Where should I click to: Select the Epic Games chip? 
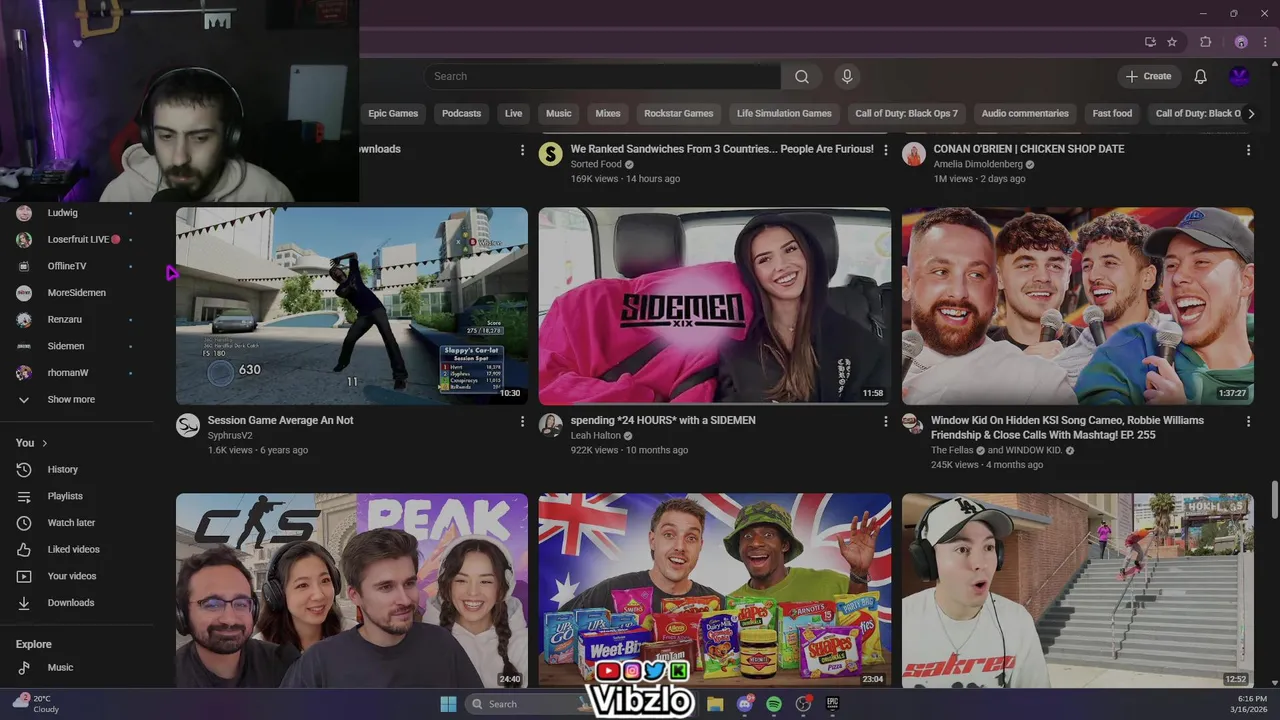pos(393,114)
